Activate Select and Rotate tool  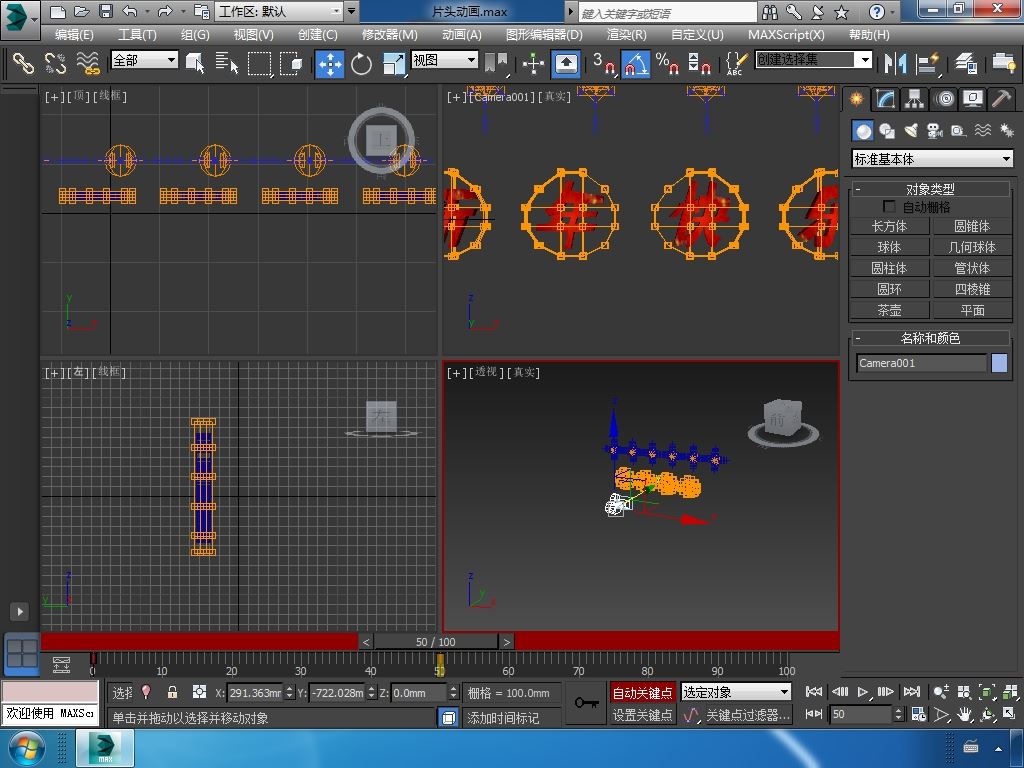pyautogui.click(x=361, y=64)
